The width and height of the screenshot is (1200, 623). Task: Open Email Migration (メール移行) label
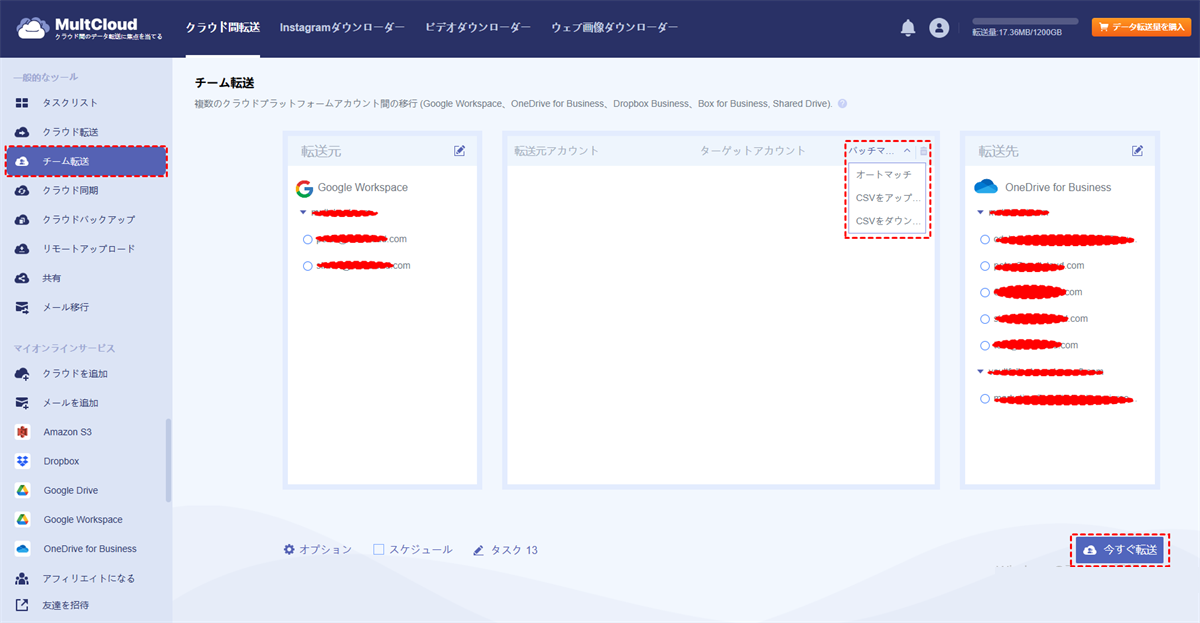click(x=66, y=307)
